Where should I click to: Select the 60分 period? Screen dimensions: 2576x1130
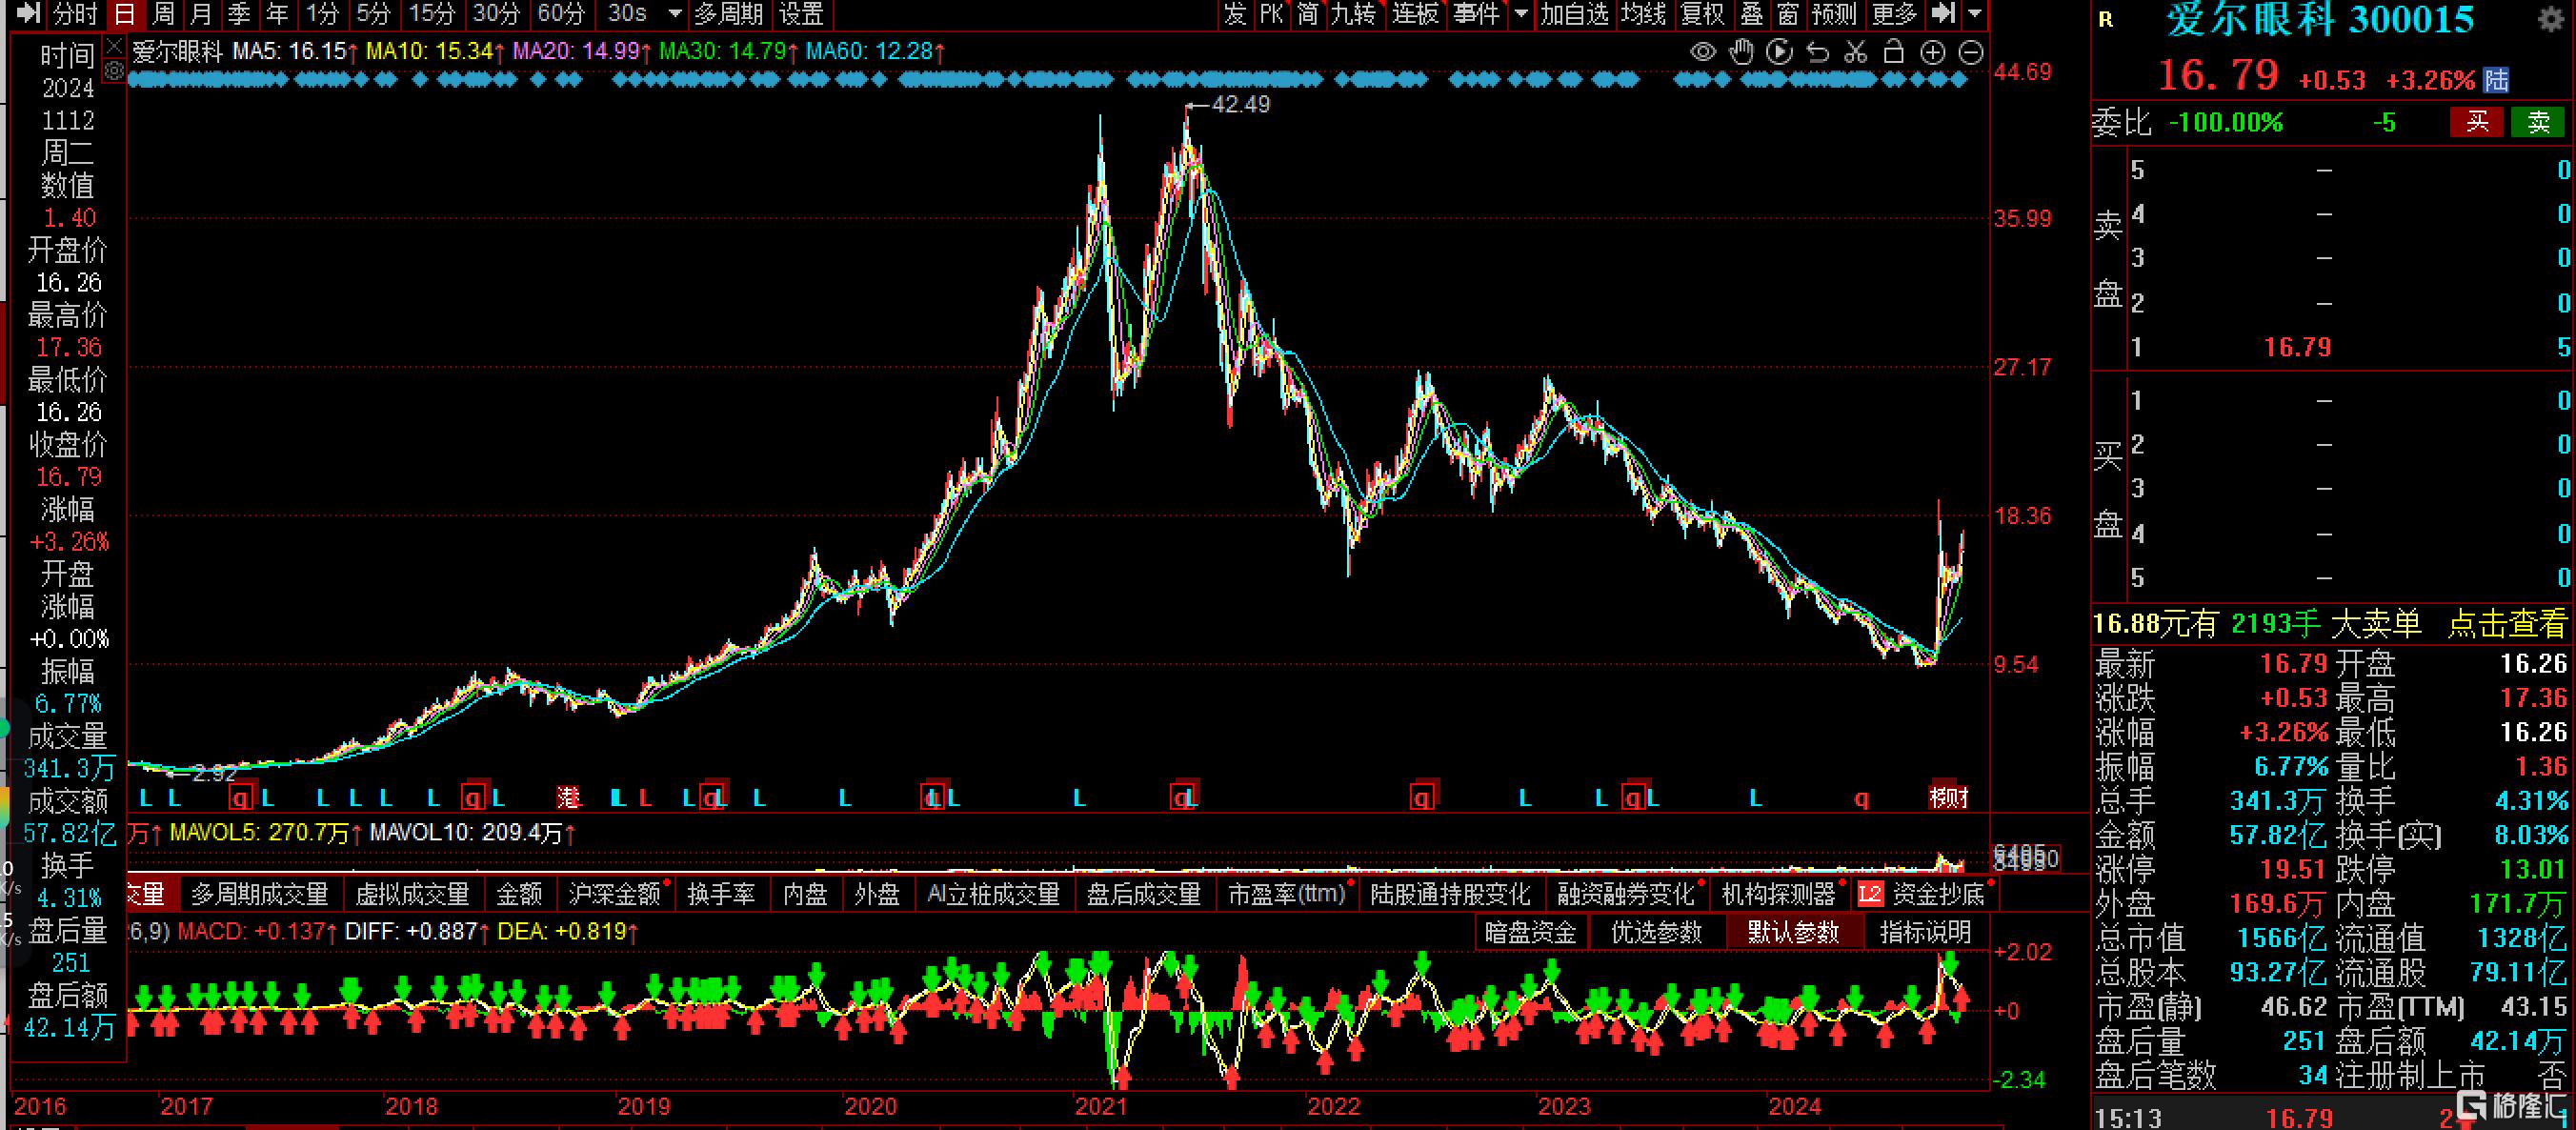point(561,14)
